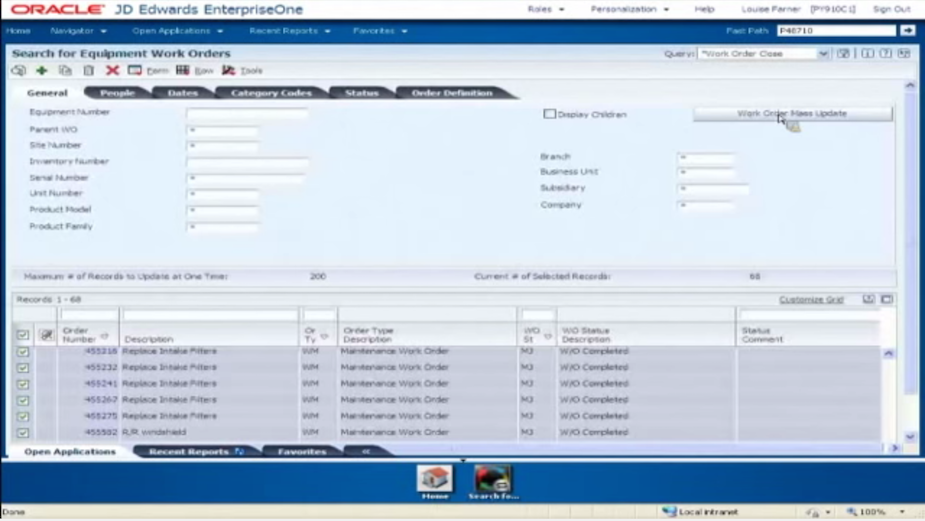
Task: Switch to the Status tab
Action: (x=362, y=93)
